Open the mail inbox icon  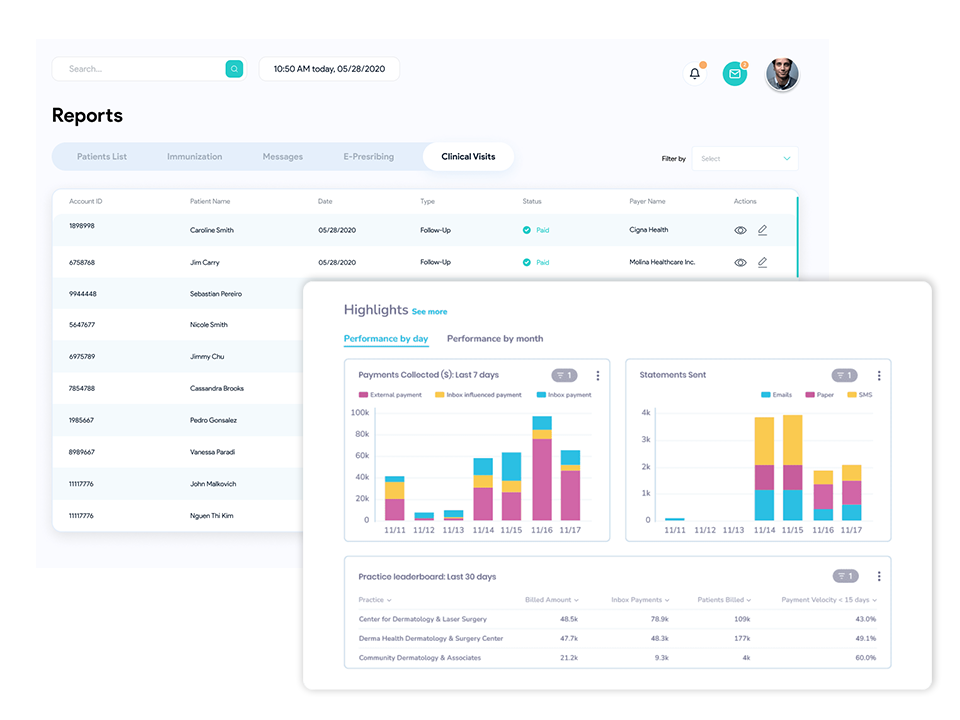[735, 74]
